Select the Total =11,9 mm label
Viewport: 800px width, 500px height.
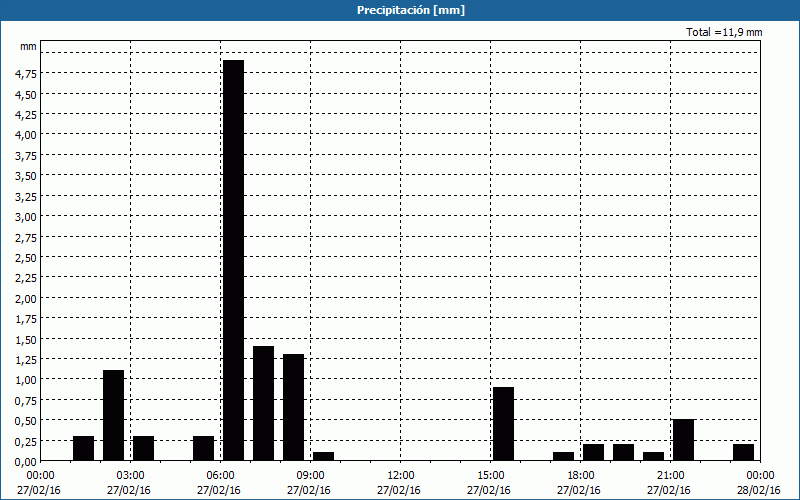[x=724, y=32]
